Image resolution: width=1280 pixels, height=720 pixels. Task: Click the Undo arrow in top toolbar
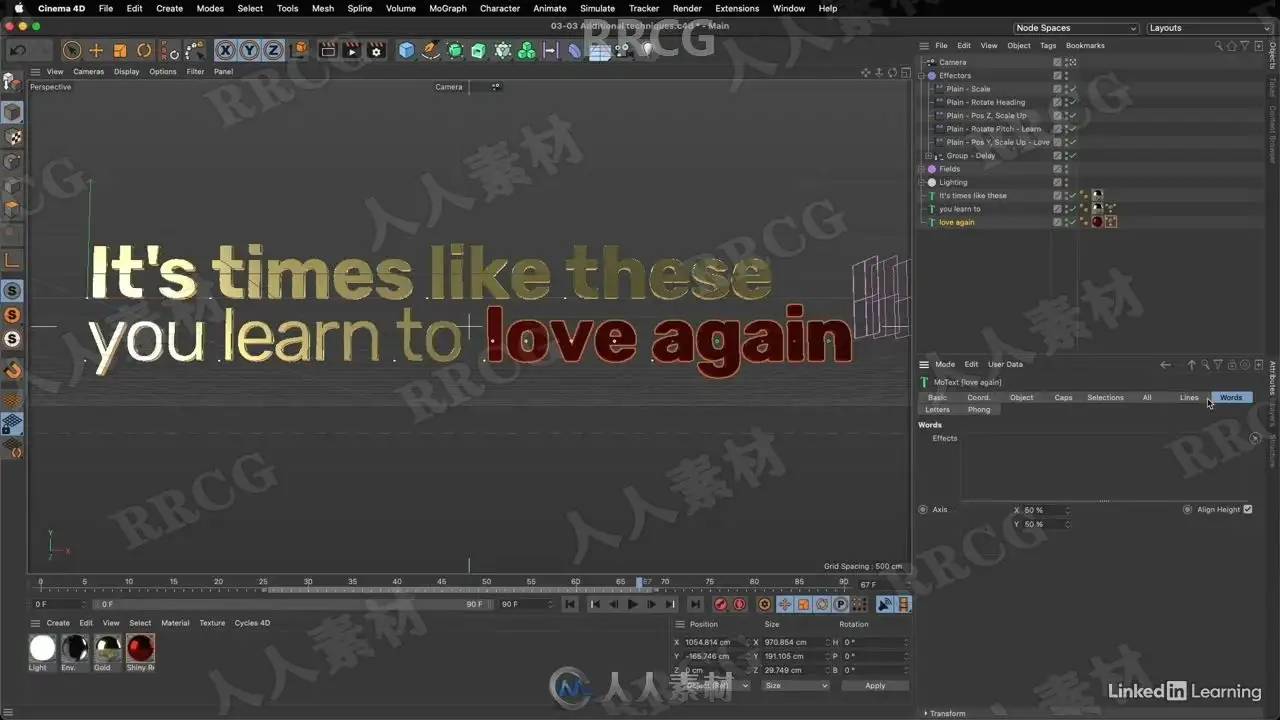coord(17,50)
